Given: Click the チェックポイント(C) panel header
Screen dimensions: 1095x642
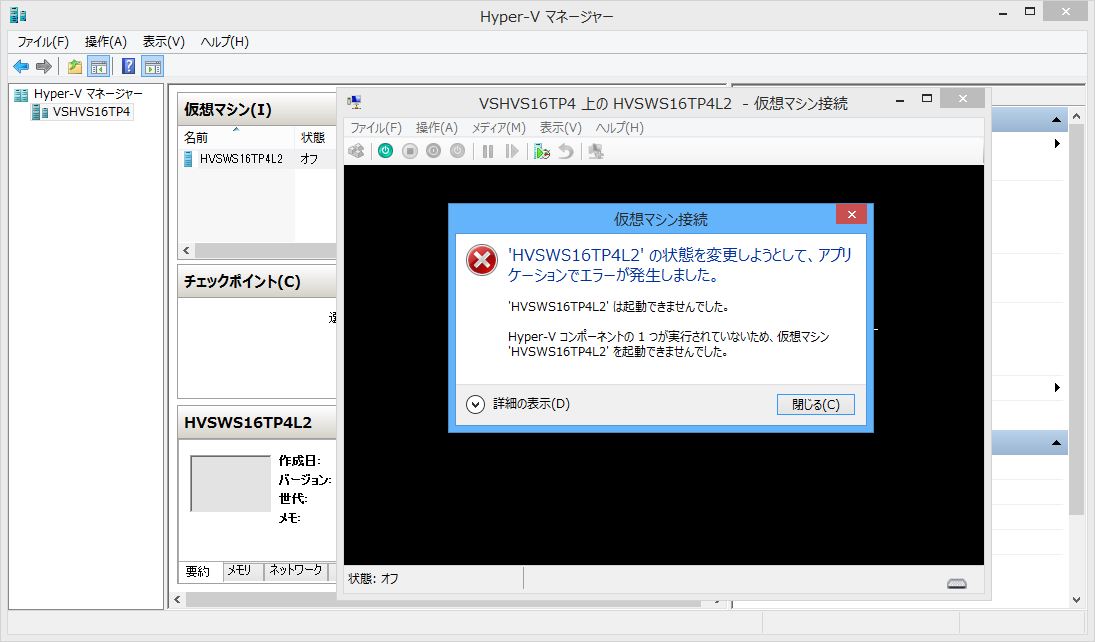Looking at the screenshot, I should [x=257, y=282].
